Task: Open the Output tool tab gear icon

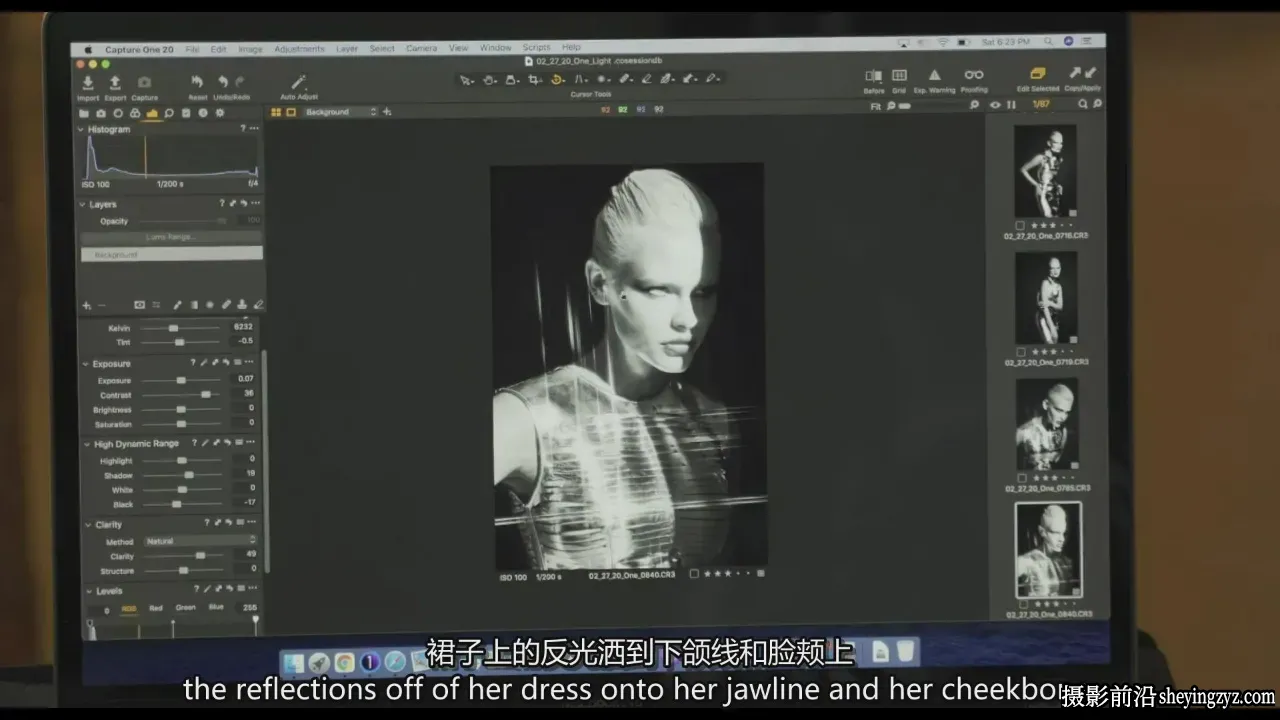Action: 220,113
